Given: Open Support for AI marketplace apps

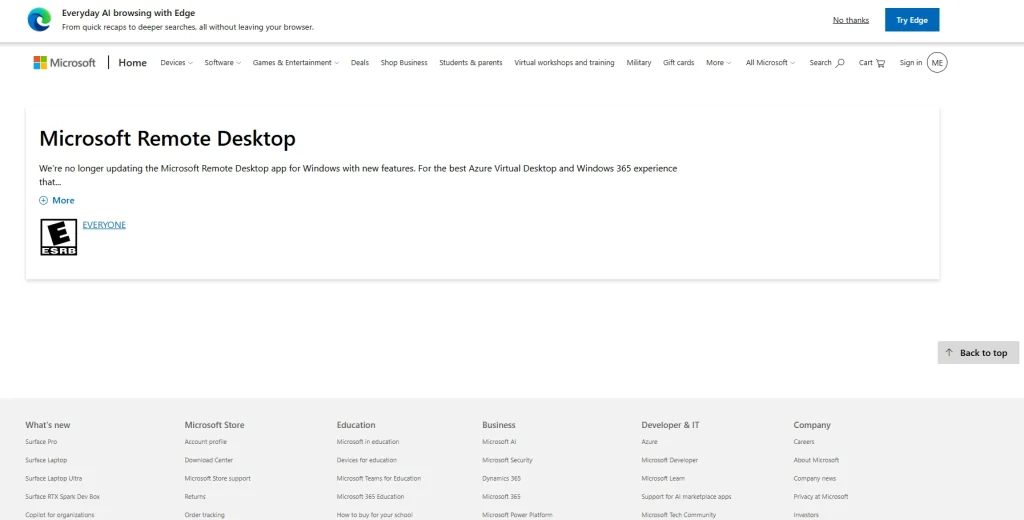Looking at the screenshot, I should pyautogui.click(x=686, y=496).
